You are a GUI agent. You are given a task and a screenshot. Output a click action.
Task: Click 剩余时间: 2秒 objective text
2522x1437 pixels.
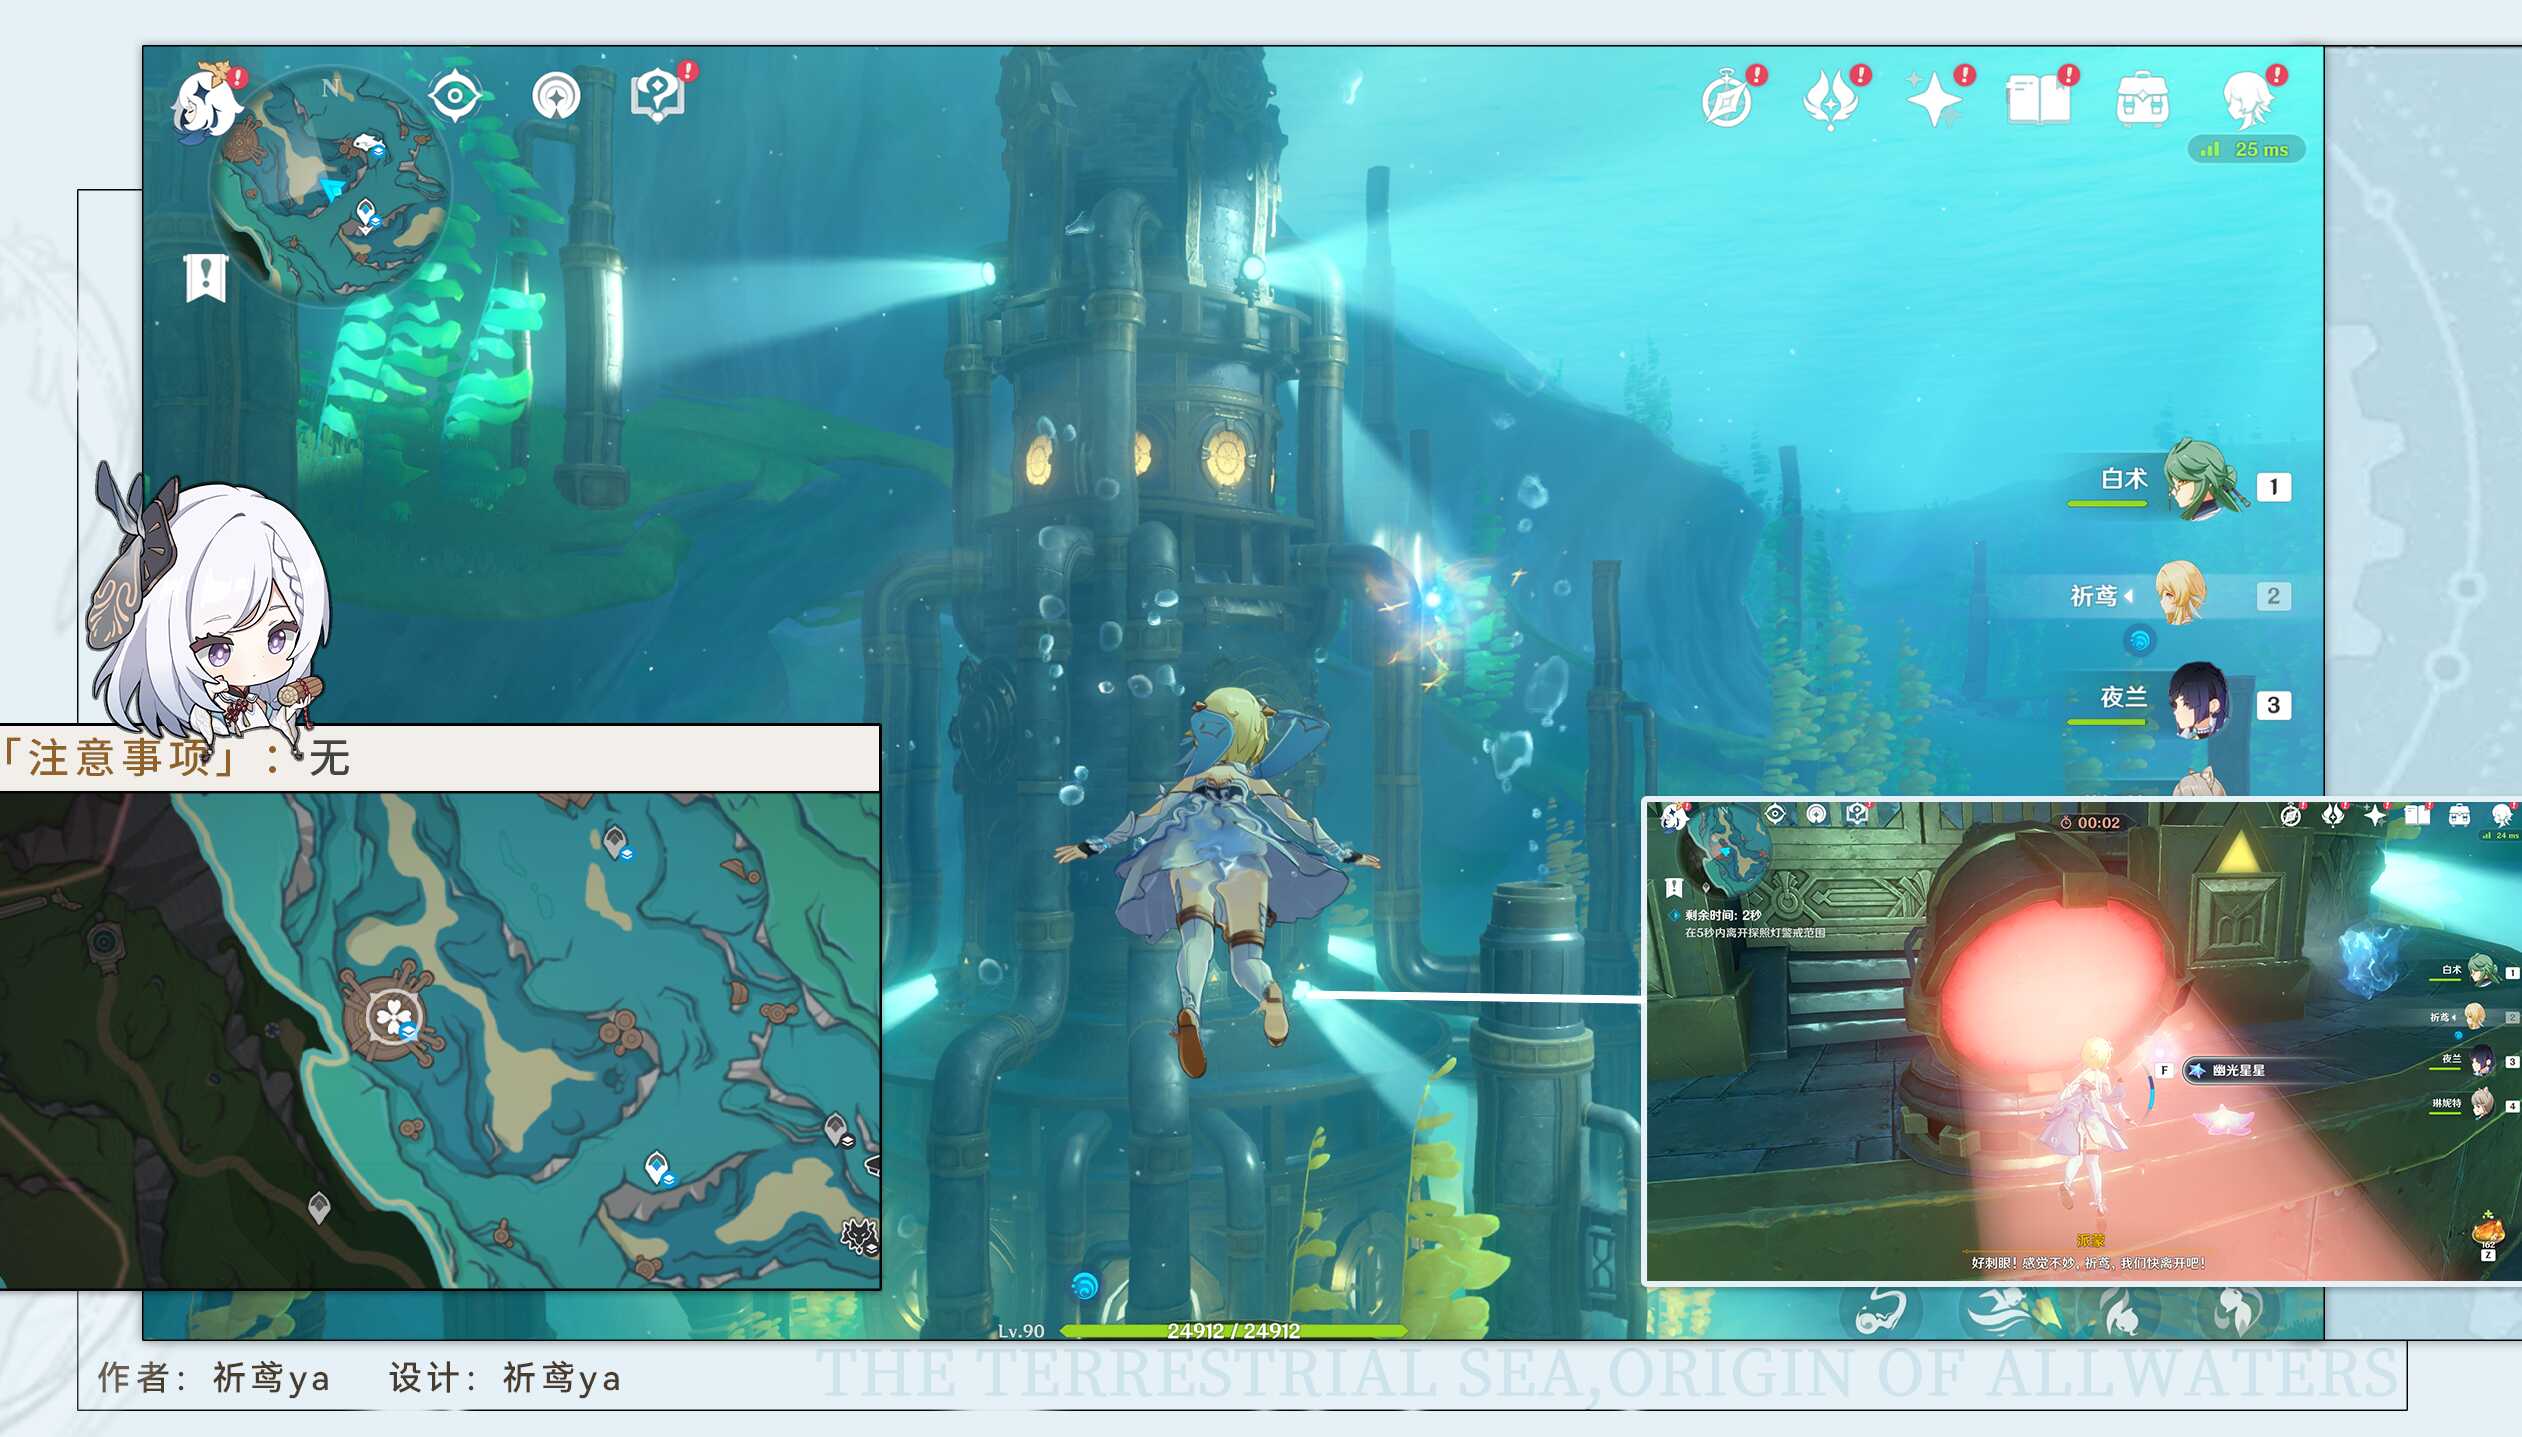click(x=1722, y=915)
